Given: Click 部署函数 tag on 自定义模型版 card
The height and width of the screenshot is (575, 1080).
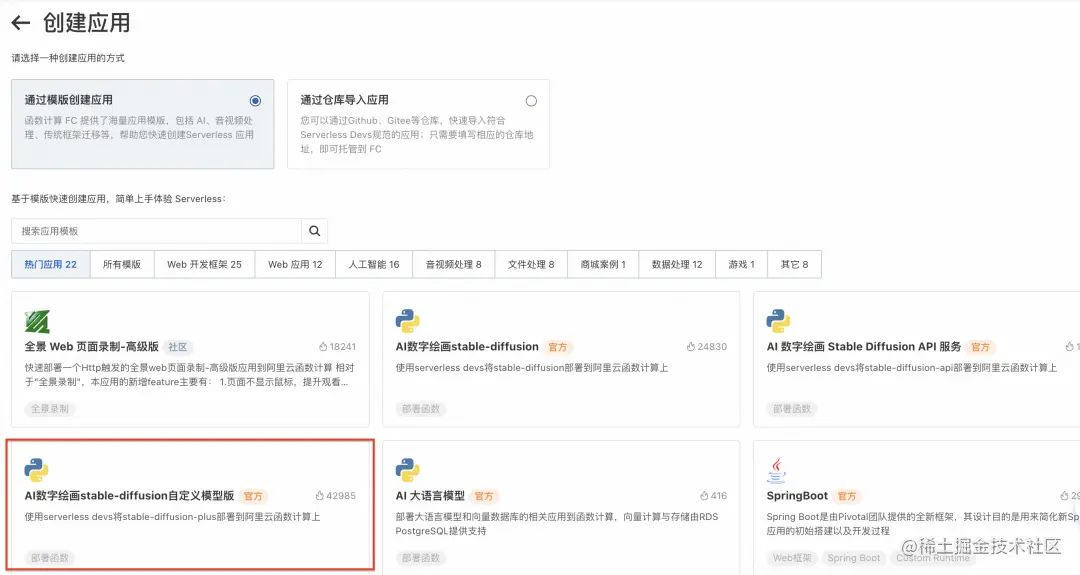Looking at the screenshot, I should tap(50, 558).
